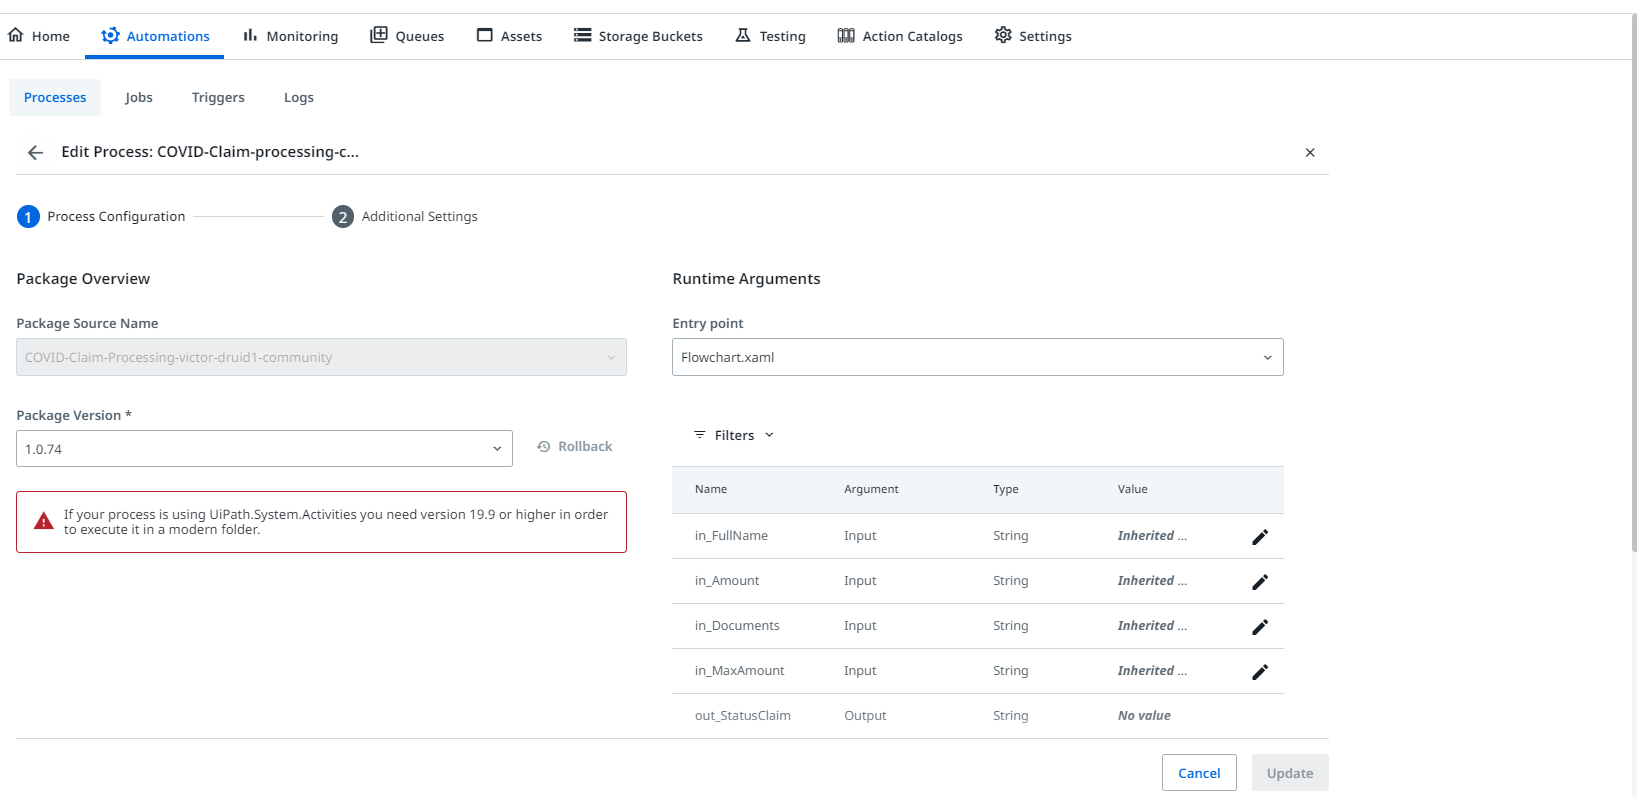
Task: Switch to the Jobs tab
Action: pos(139,98)
